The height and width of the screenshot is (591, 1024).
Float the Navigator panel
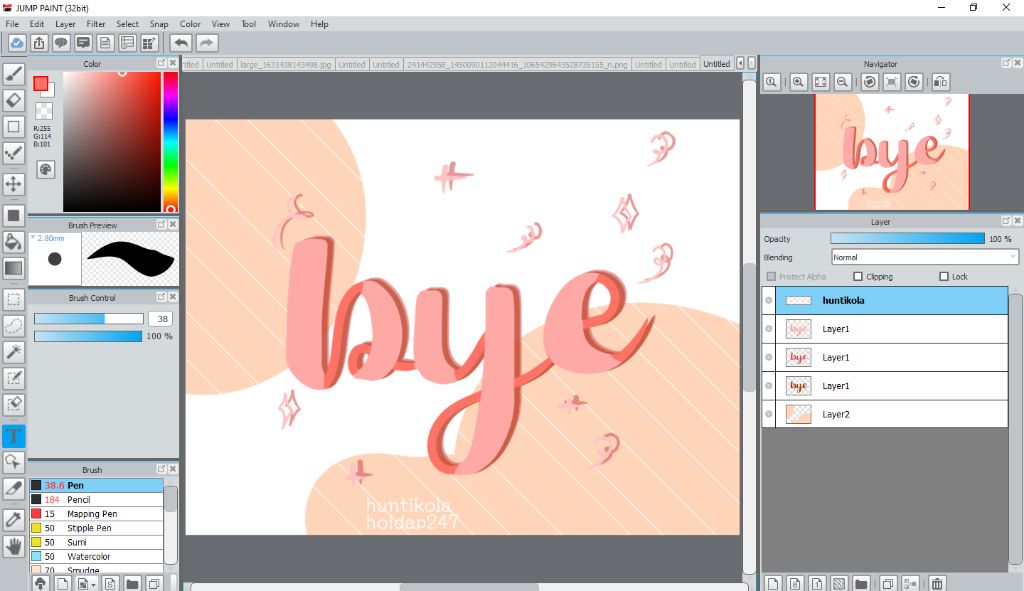1006,63
